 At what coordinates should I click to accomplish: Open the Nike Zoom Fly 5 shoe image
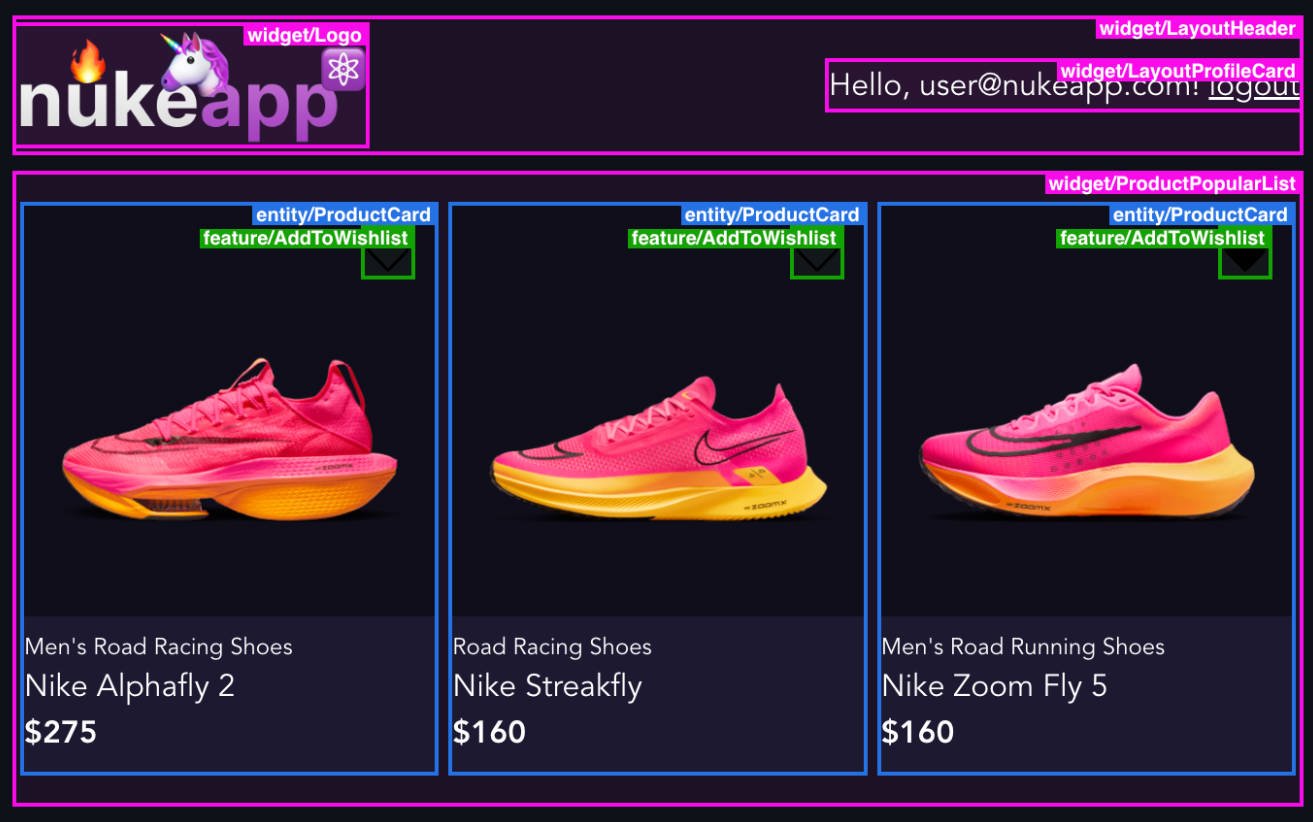1086,442
